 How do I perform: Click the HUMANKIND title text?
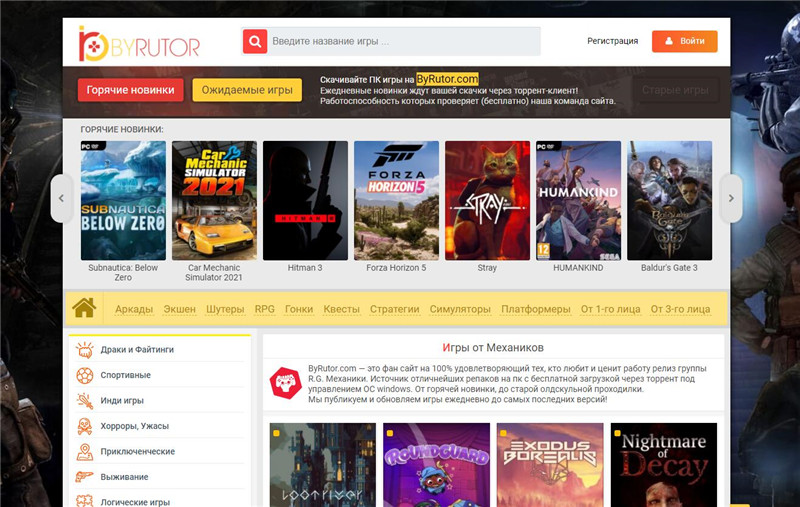pyautogui.click(x=578, y=268)
